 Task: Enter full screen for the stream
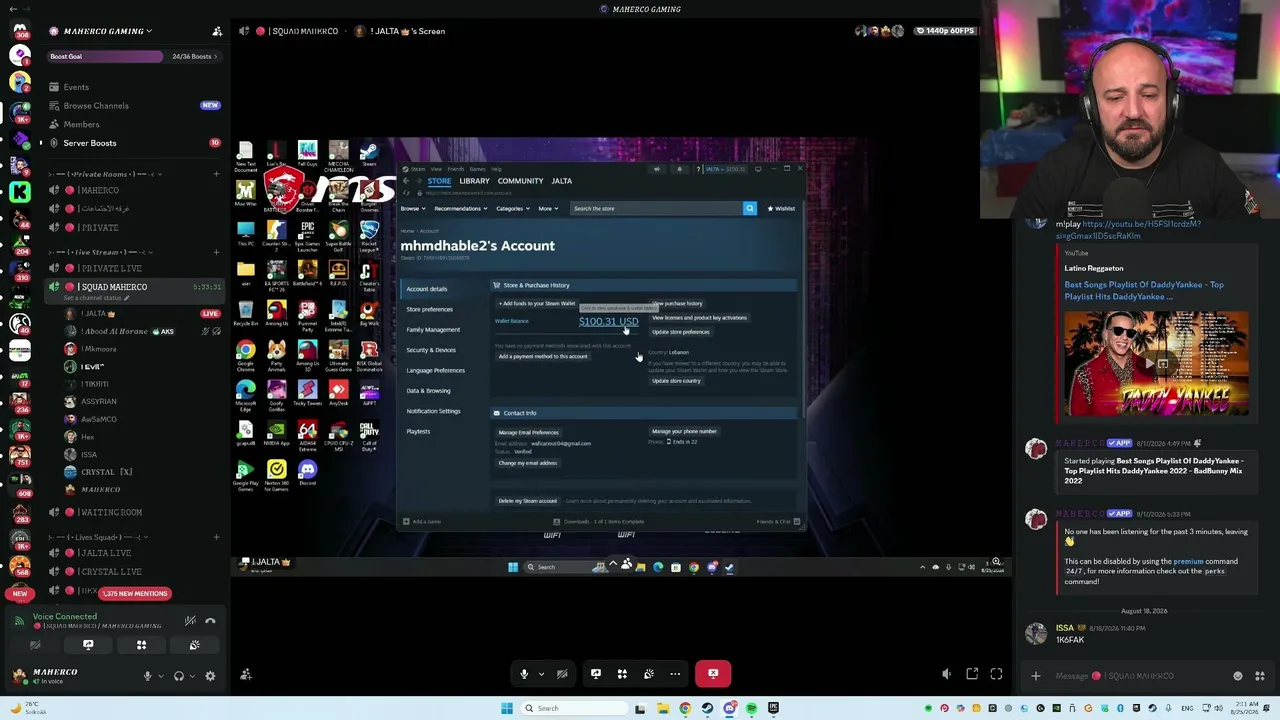point(996,674)
